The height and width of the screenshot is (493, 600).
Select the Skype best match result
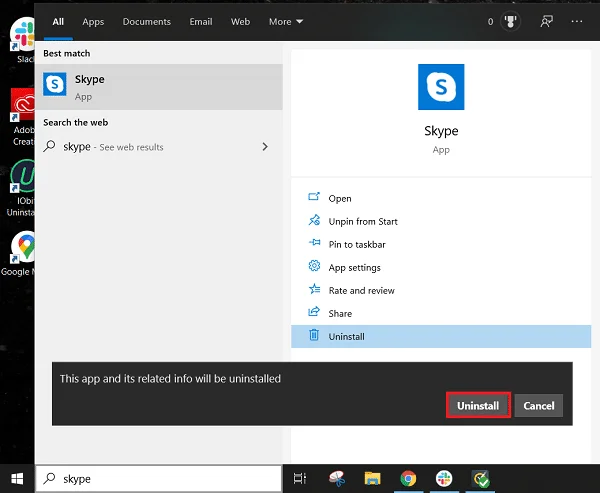159,87
